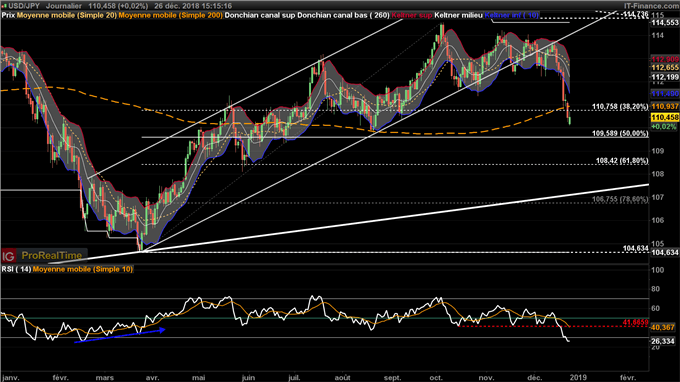Screen dimensions: 680x382
Task: Select Moyenne mobile (Simple 200) indicator label
Action: pyautogui.click(x=171, y=15)
